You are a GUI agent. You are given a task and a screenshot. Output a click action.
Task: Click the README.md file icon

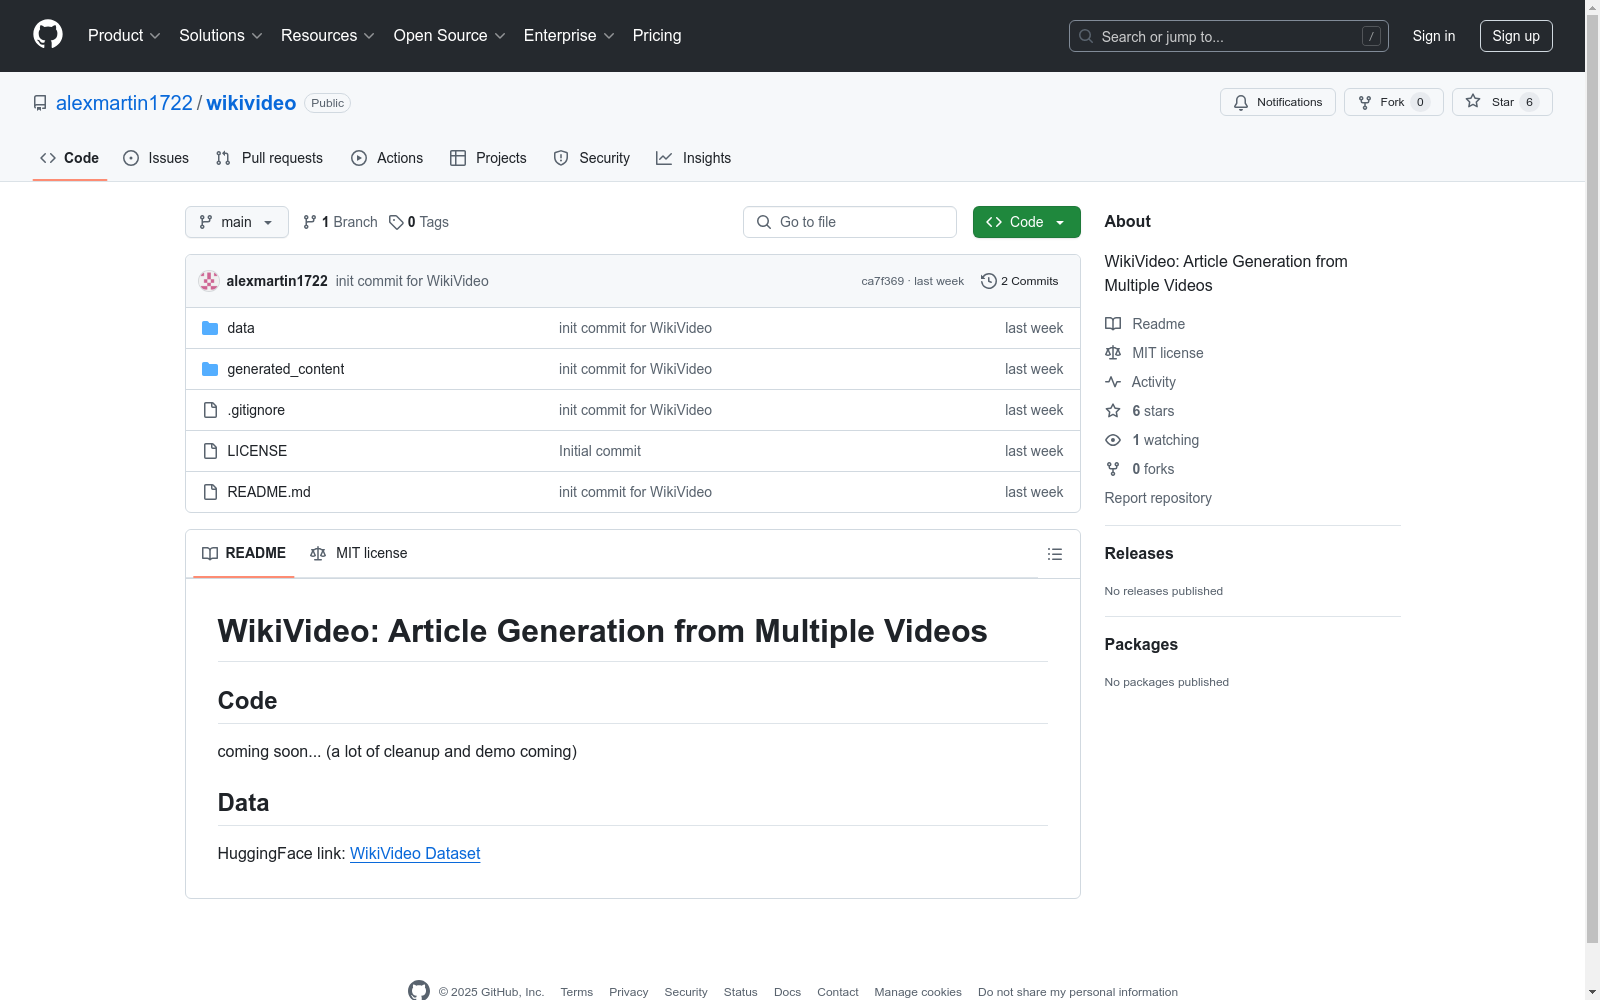tap(210, 492)
